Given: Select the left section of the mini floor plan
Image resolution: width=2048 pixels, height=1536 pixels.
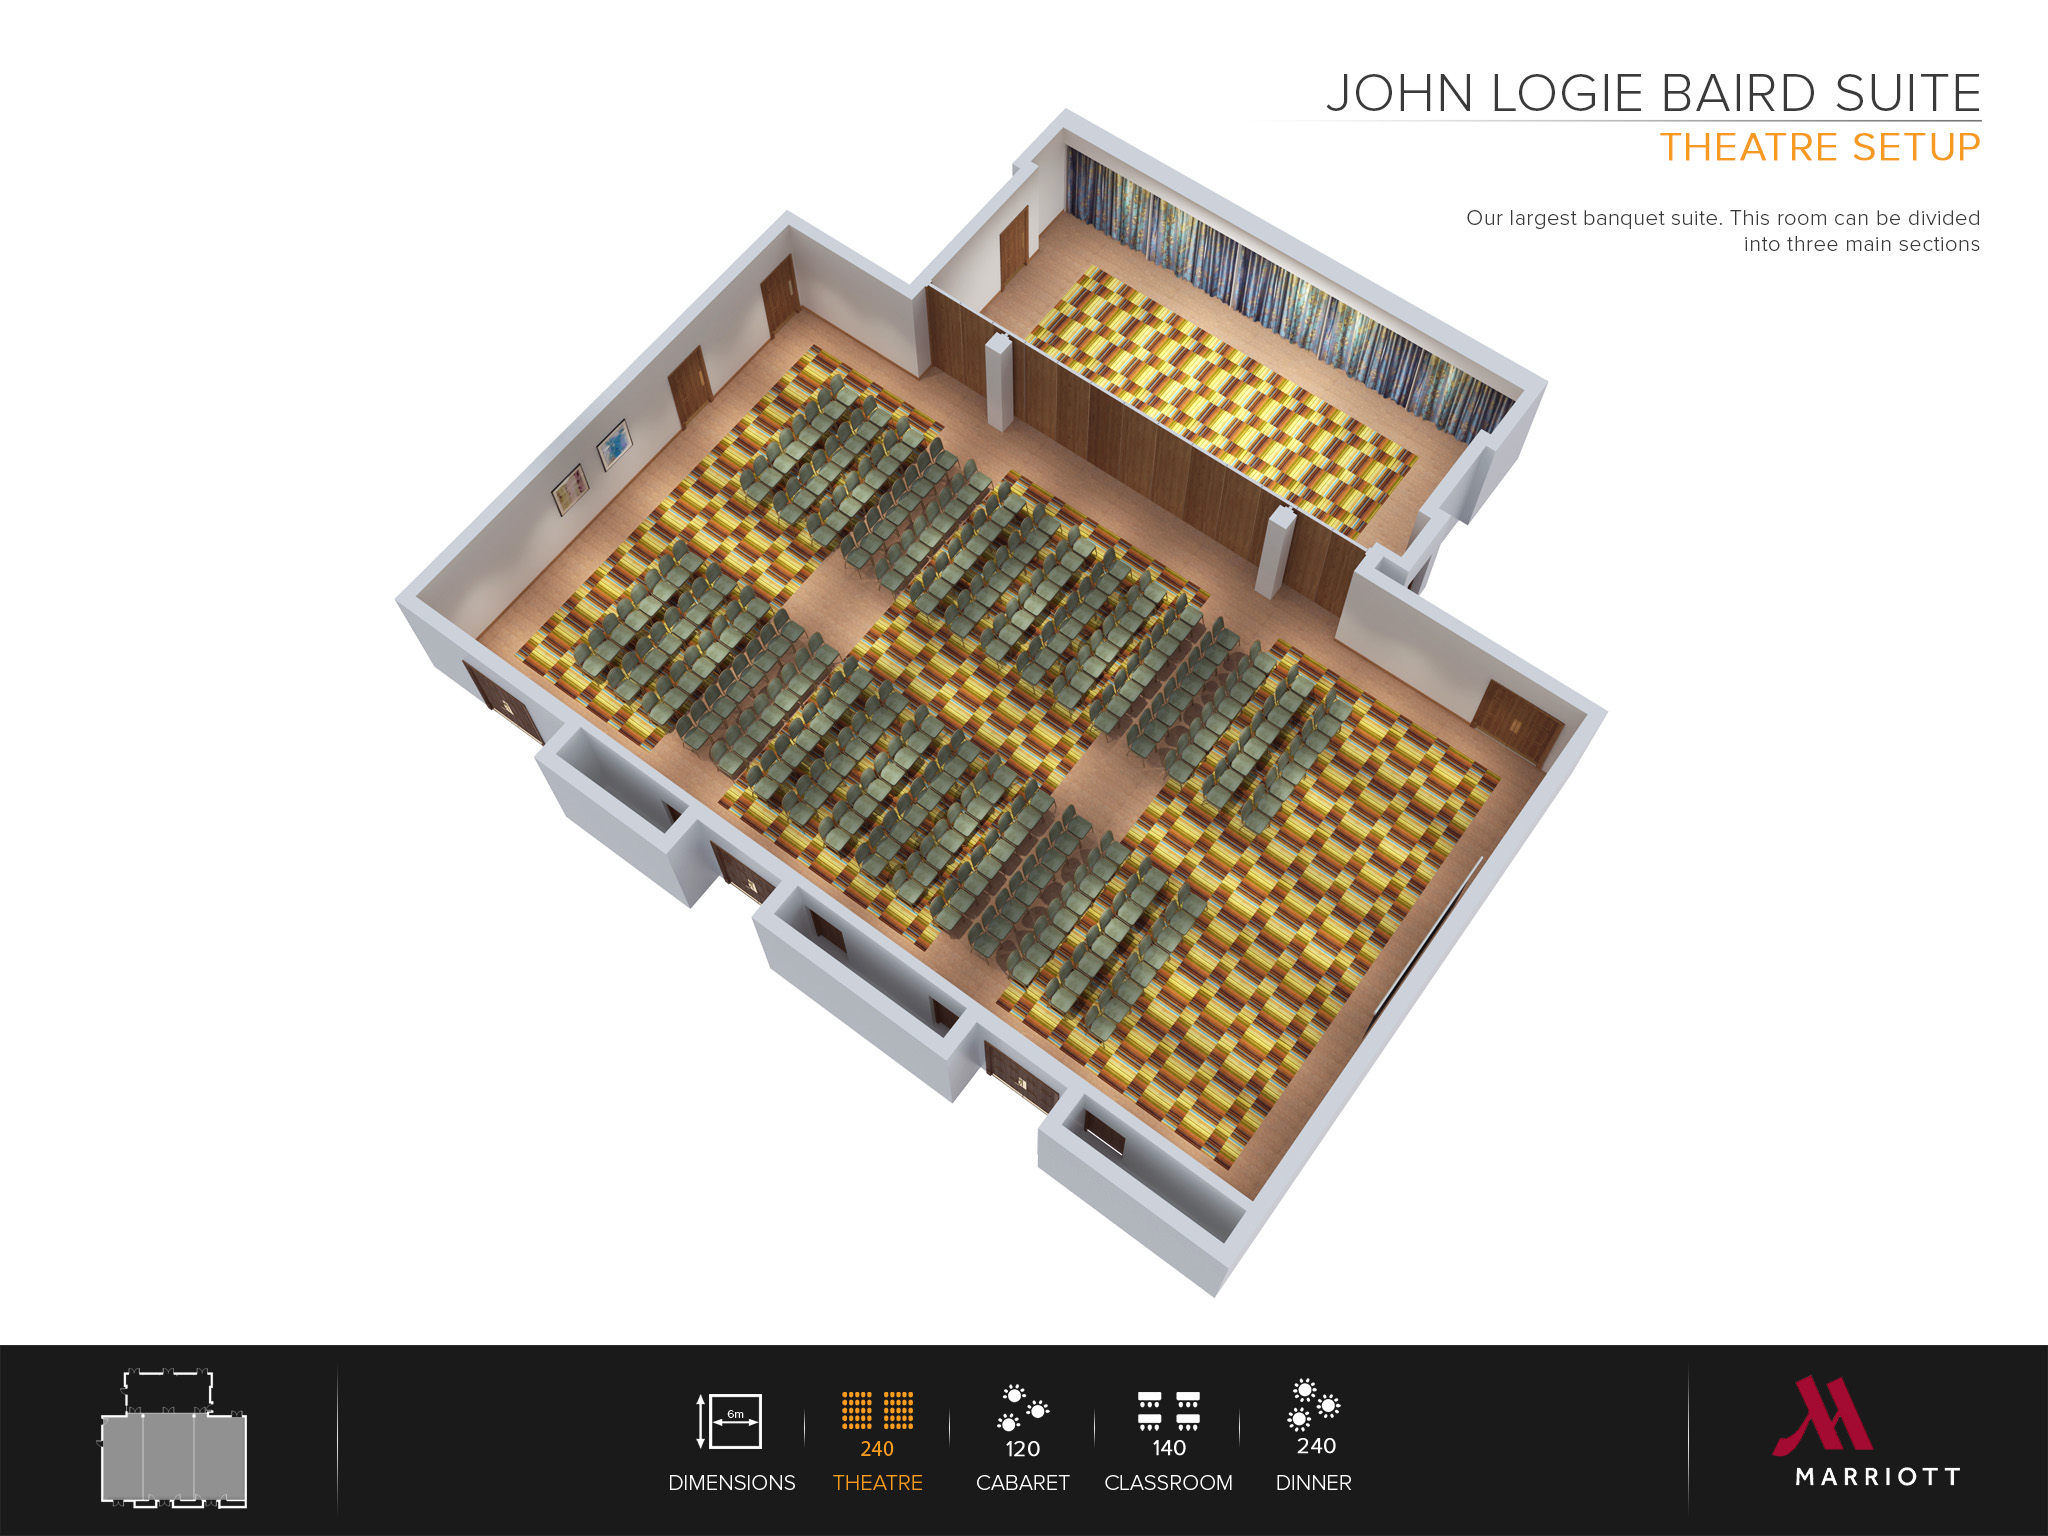Looking at the screenshot, I should [122, 1458].
